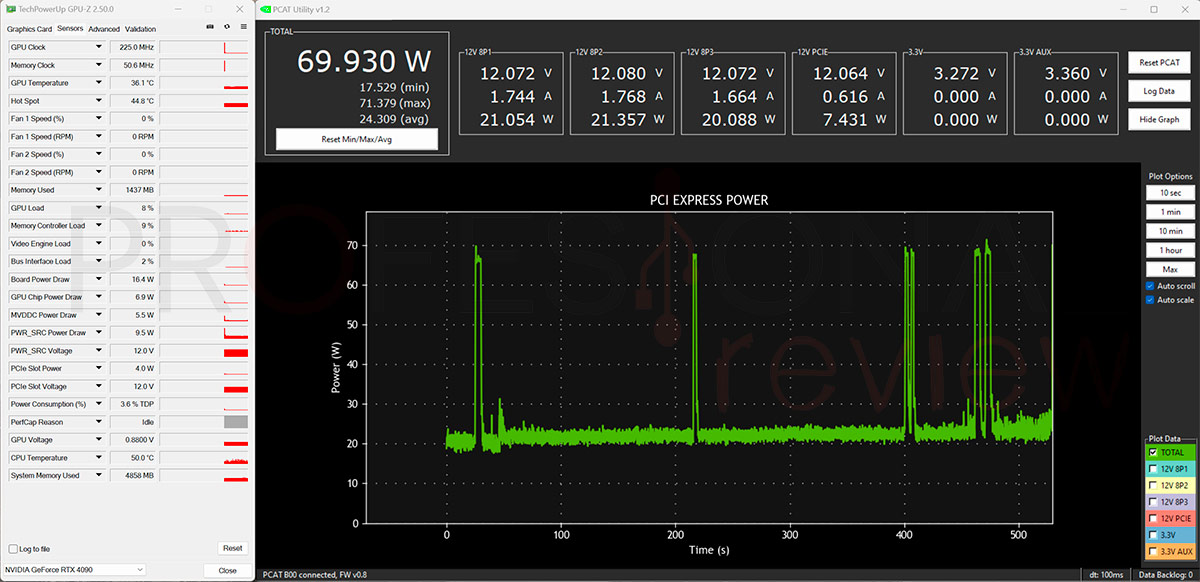Select the Sensors tab in GPU-Z
Viewport: 1200px width, 582px height.
70,29
